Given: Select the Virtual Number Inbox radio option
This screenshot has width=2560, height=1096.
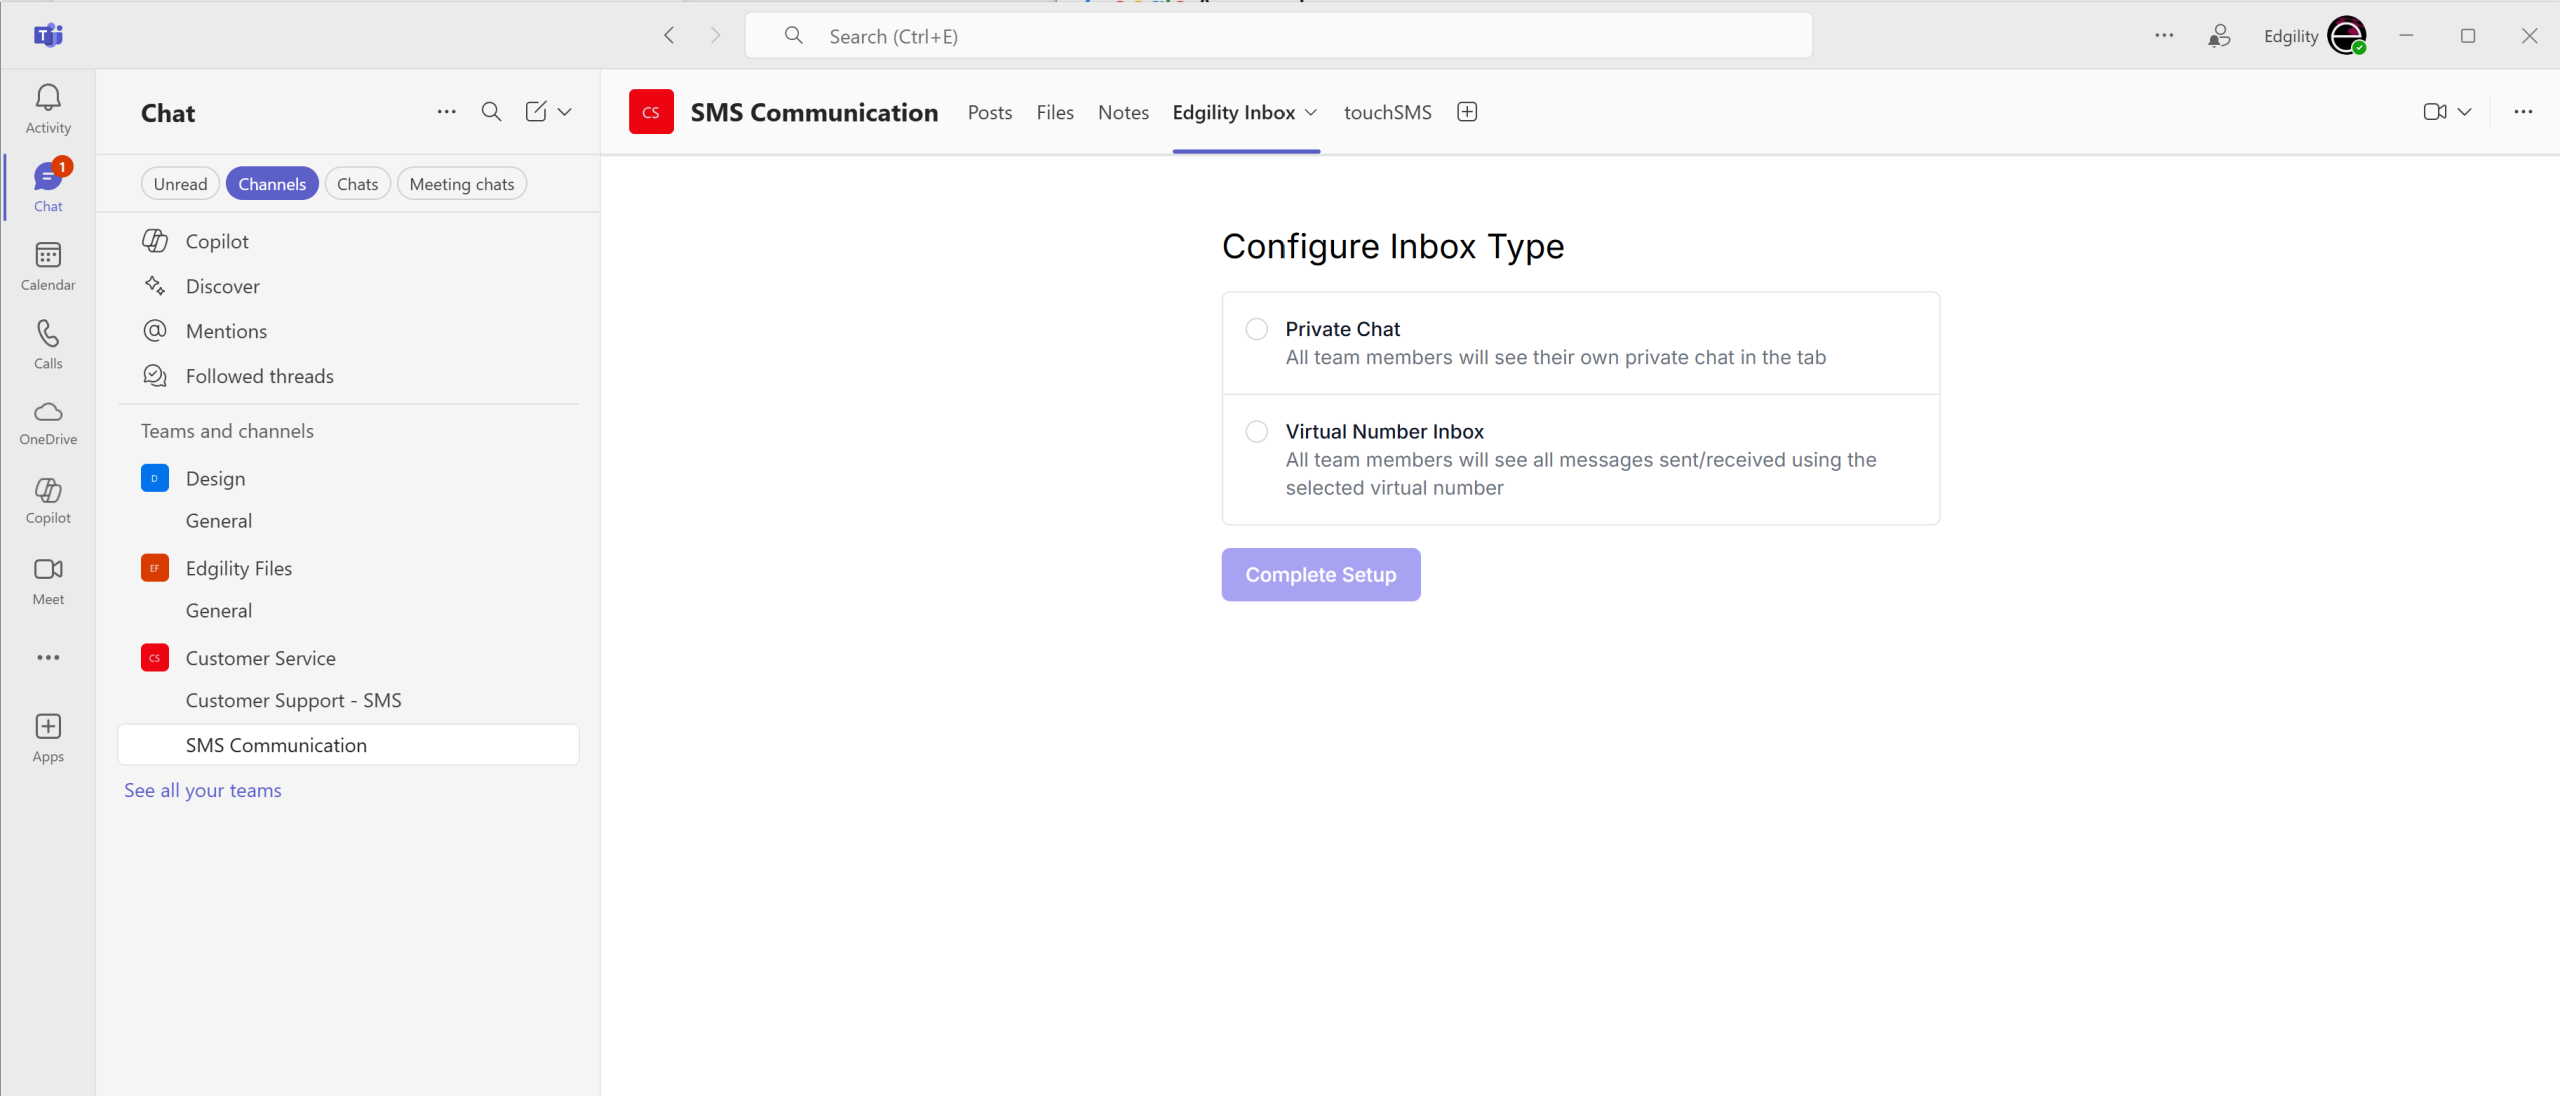Looking at the screenshot, I should [1257, 431].
